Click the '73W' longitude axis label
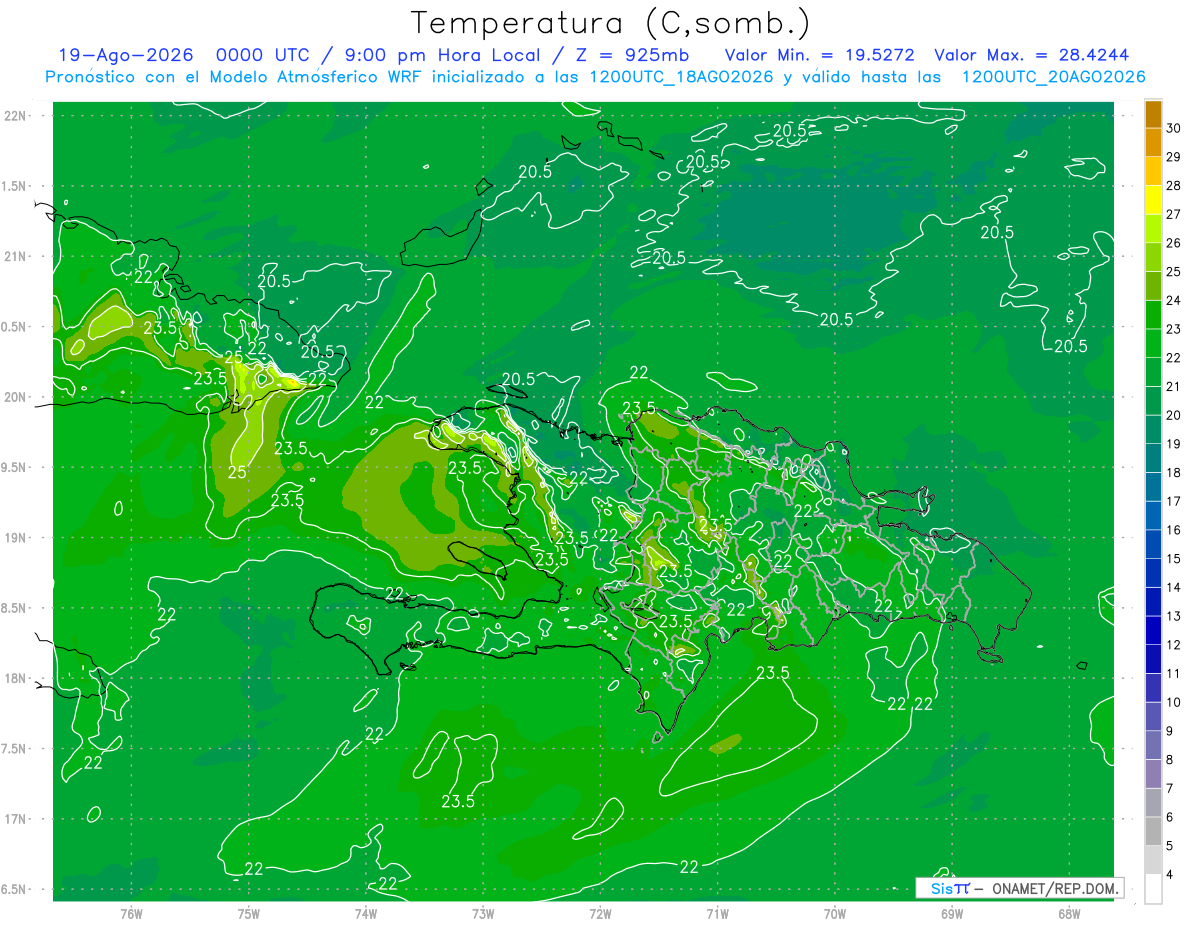The width and height of the screenshot is (1200, 927). coord(483,913)
